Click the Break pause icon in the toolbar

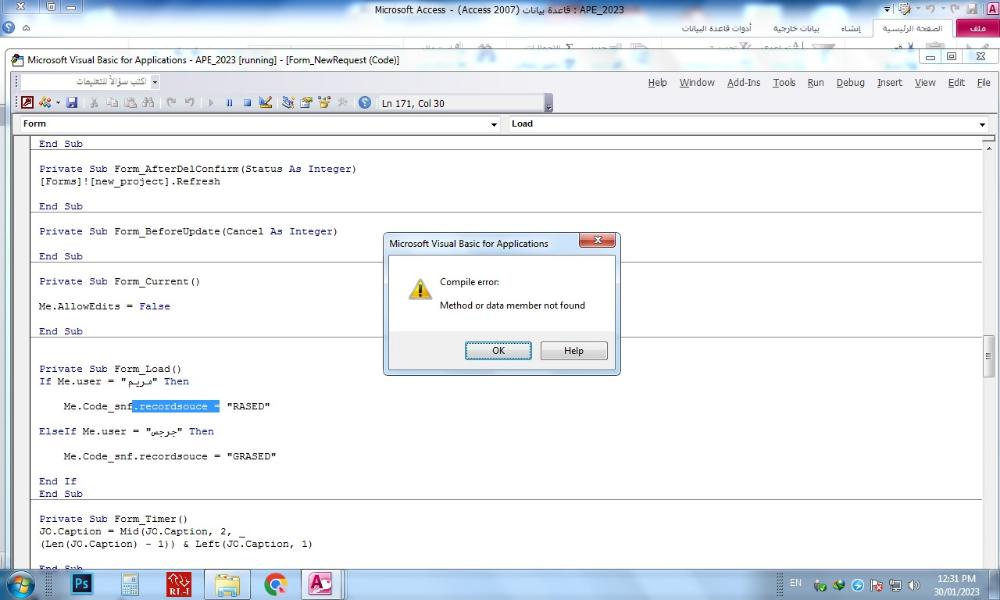(229, 103)
